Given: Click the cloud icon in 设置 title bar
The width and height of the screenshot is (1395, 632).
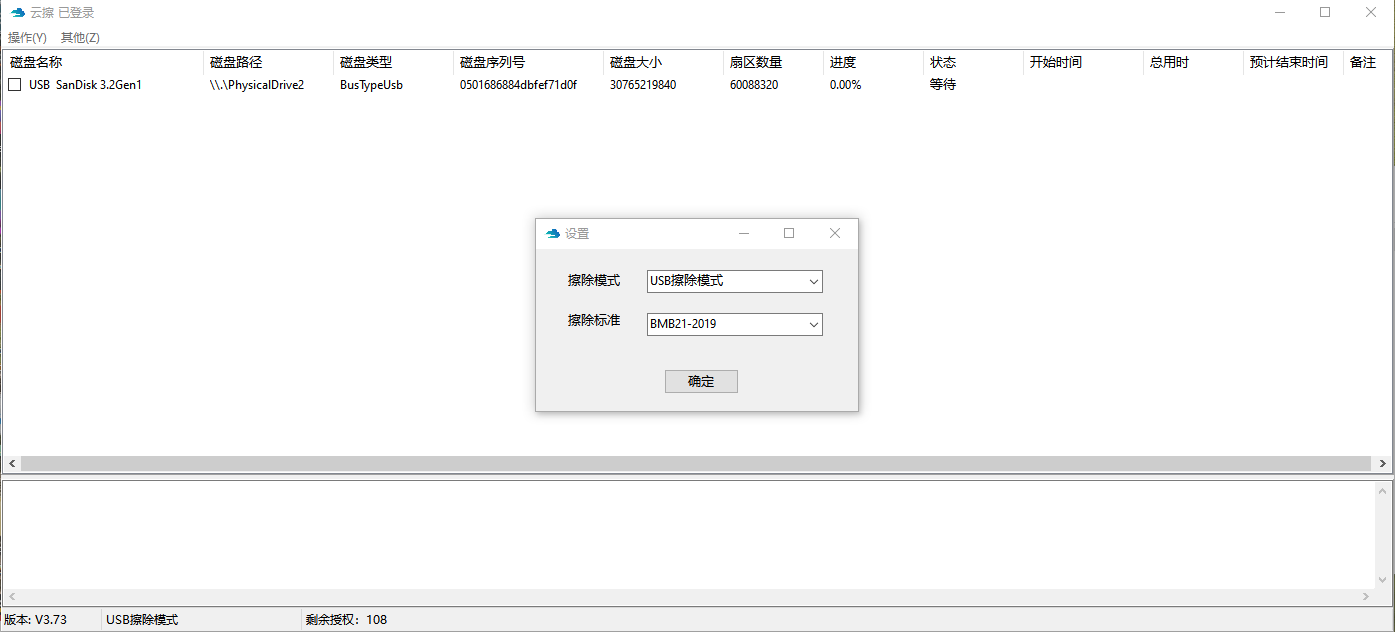Looking at the screenshot, I should pyautogui.click(x=552, y=233).
